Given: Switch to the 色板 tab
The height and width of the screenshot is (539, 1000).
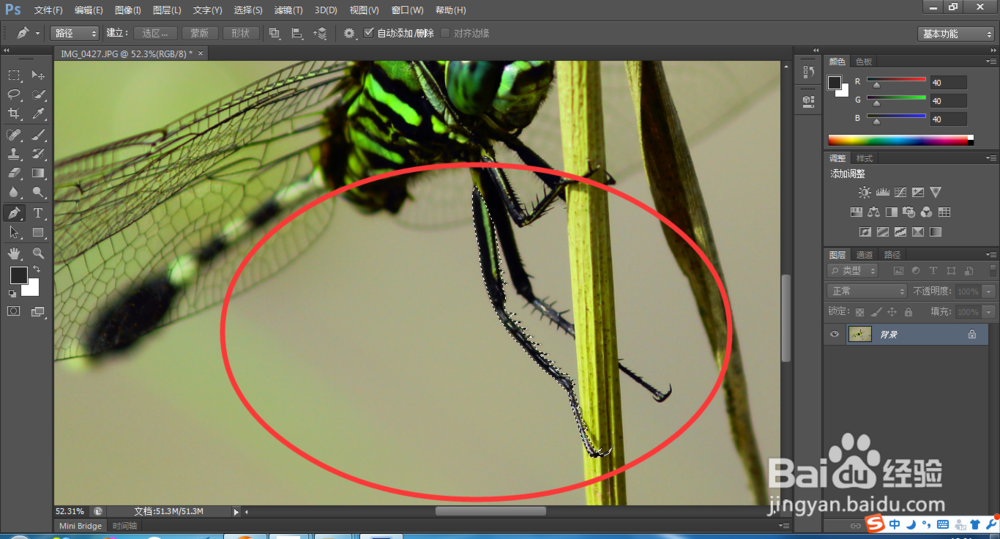Looking at the screenshot, I should (x=864, y=61).
